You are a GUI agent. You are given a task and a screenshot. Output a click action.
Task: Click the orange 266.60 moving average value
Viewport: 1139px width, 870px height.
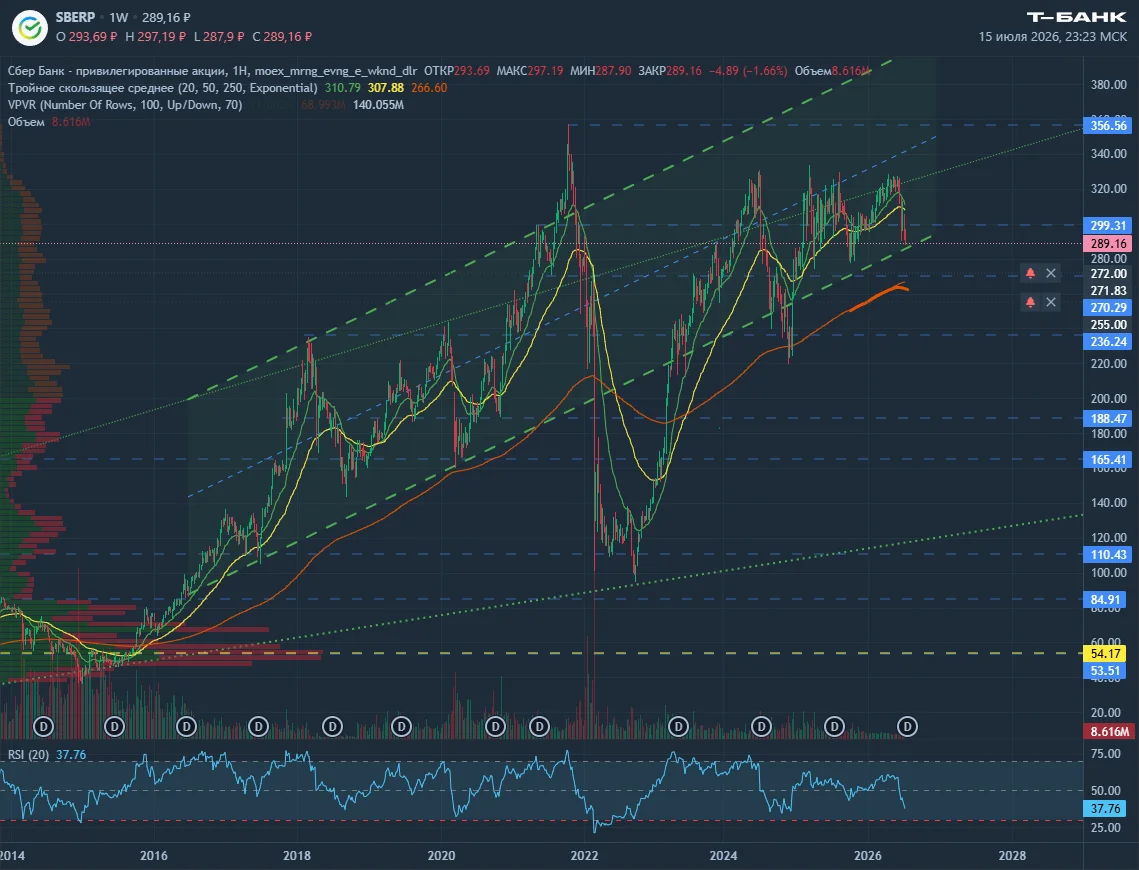click(x=429, y=88)
